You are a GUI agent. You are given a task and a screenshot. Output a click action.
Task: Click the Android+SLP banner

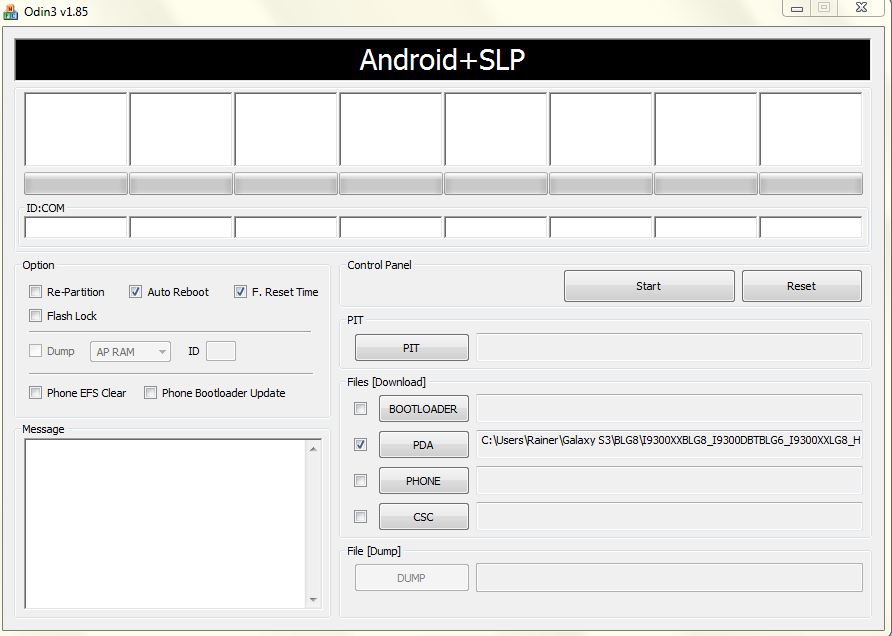click(x=443, y=60)
